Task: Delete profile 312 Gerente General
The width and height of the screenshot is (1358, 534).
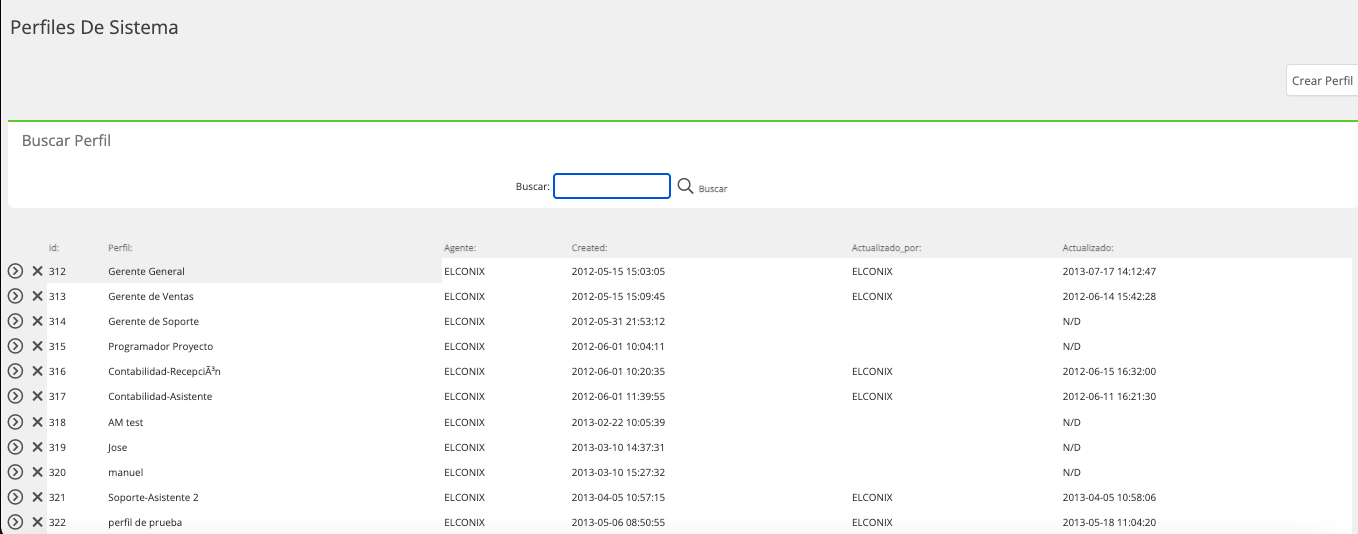Action: (x=37, y=271)
